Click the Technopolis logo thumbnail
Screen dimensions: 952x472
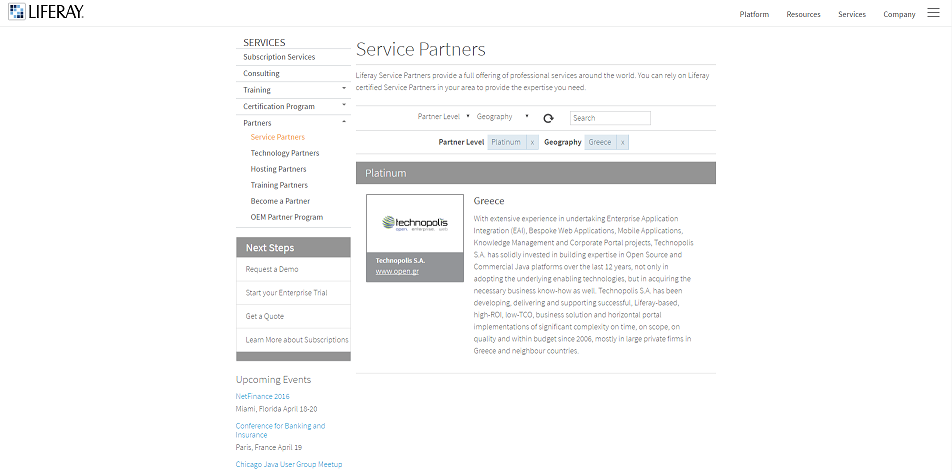[x=415, y=223]
